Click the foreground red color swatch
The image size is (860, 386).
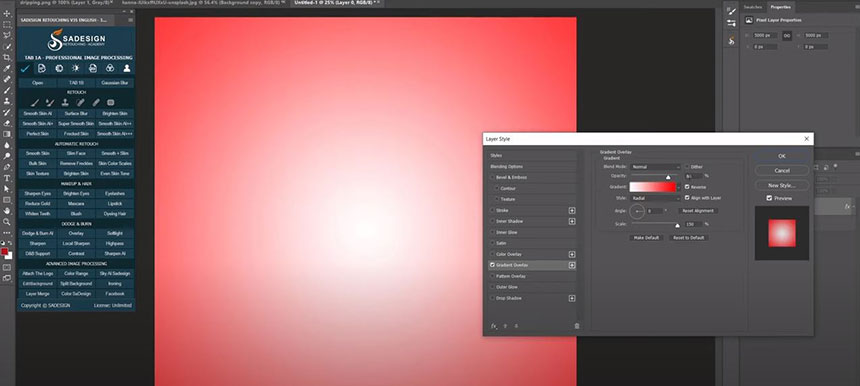pos(5,252)
